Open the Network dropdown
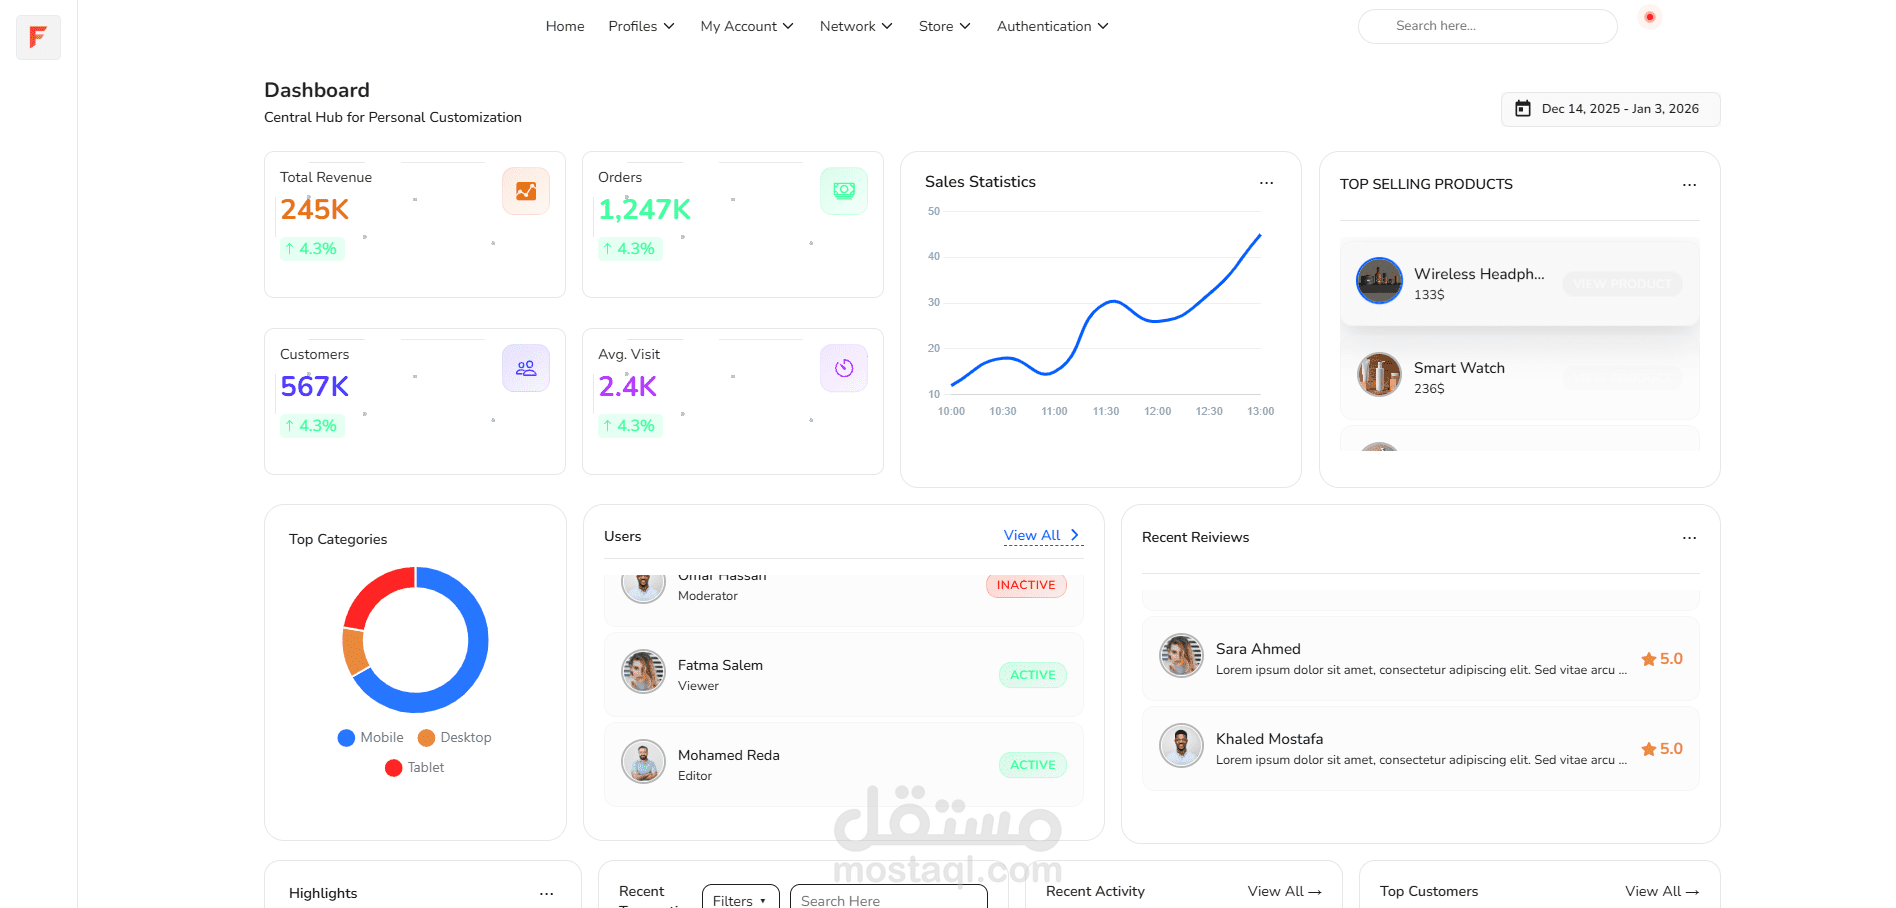This screenshot has width=1896, height=908. pos(856,26)
